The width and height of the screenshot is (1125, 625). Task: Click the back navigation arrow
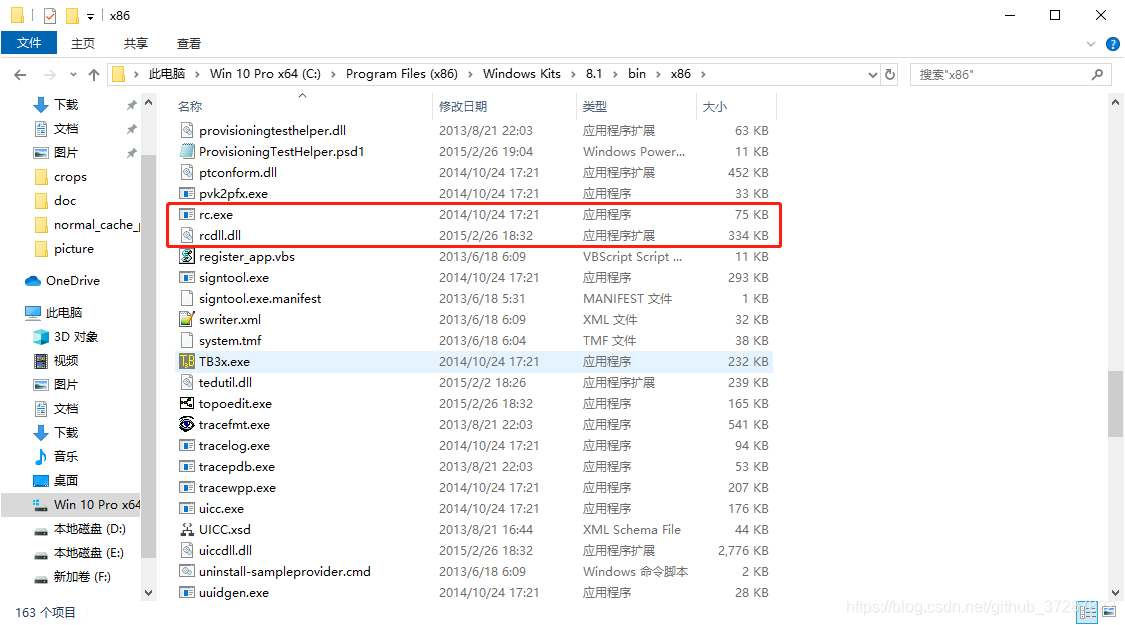click(20, 75)
